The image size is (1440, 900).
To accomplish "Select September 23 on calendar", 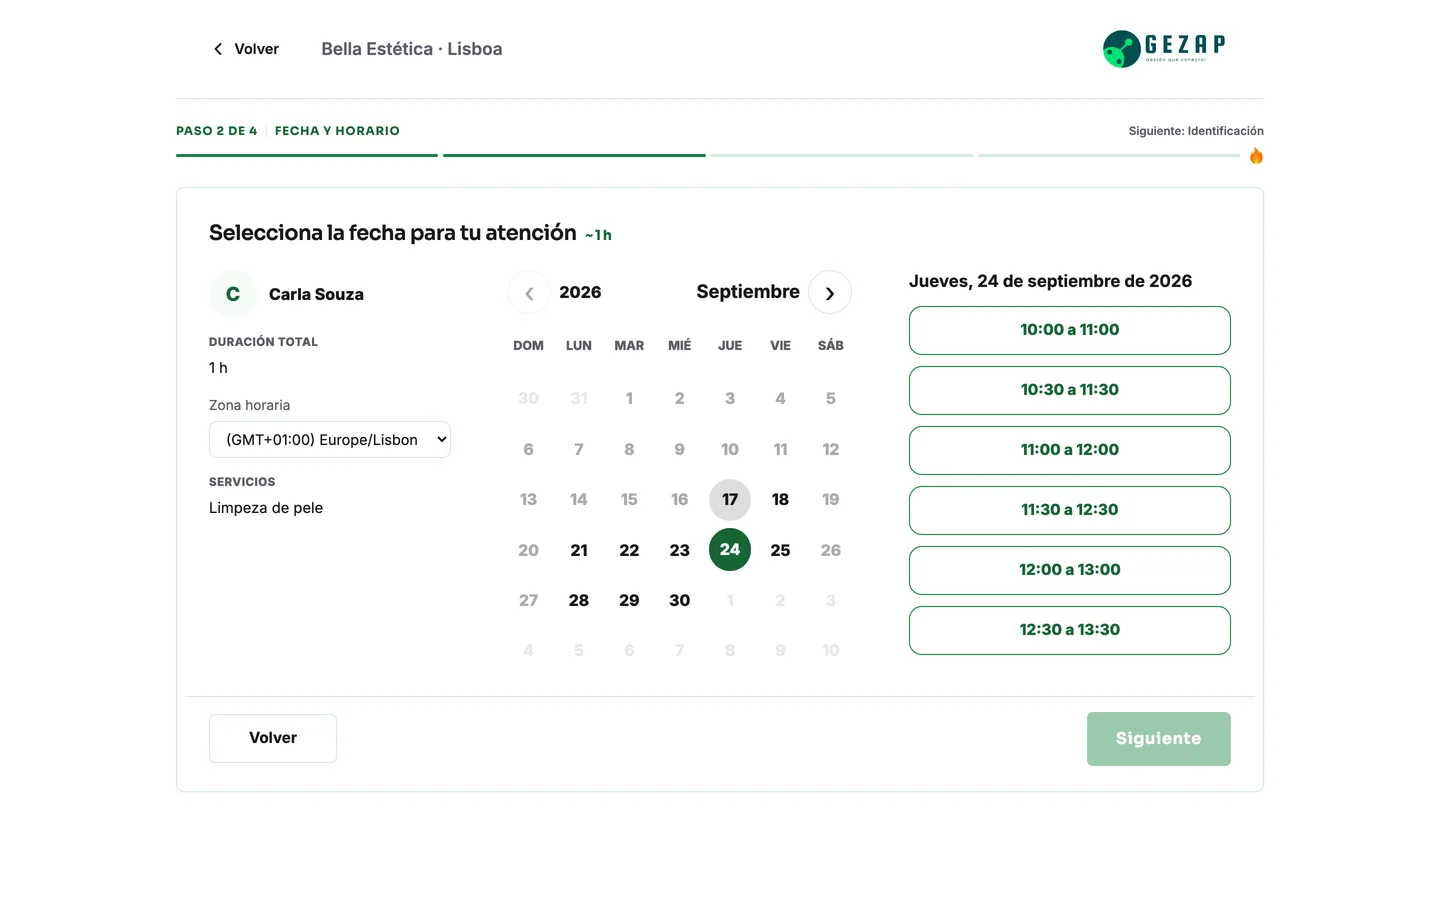I will tap(680, 550).
